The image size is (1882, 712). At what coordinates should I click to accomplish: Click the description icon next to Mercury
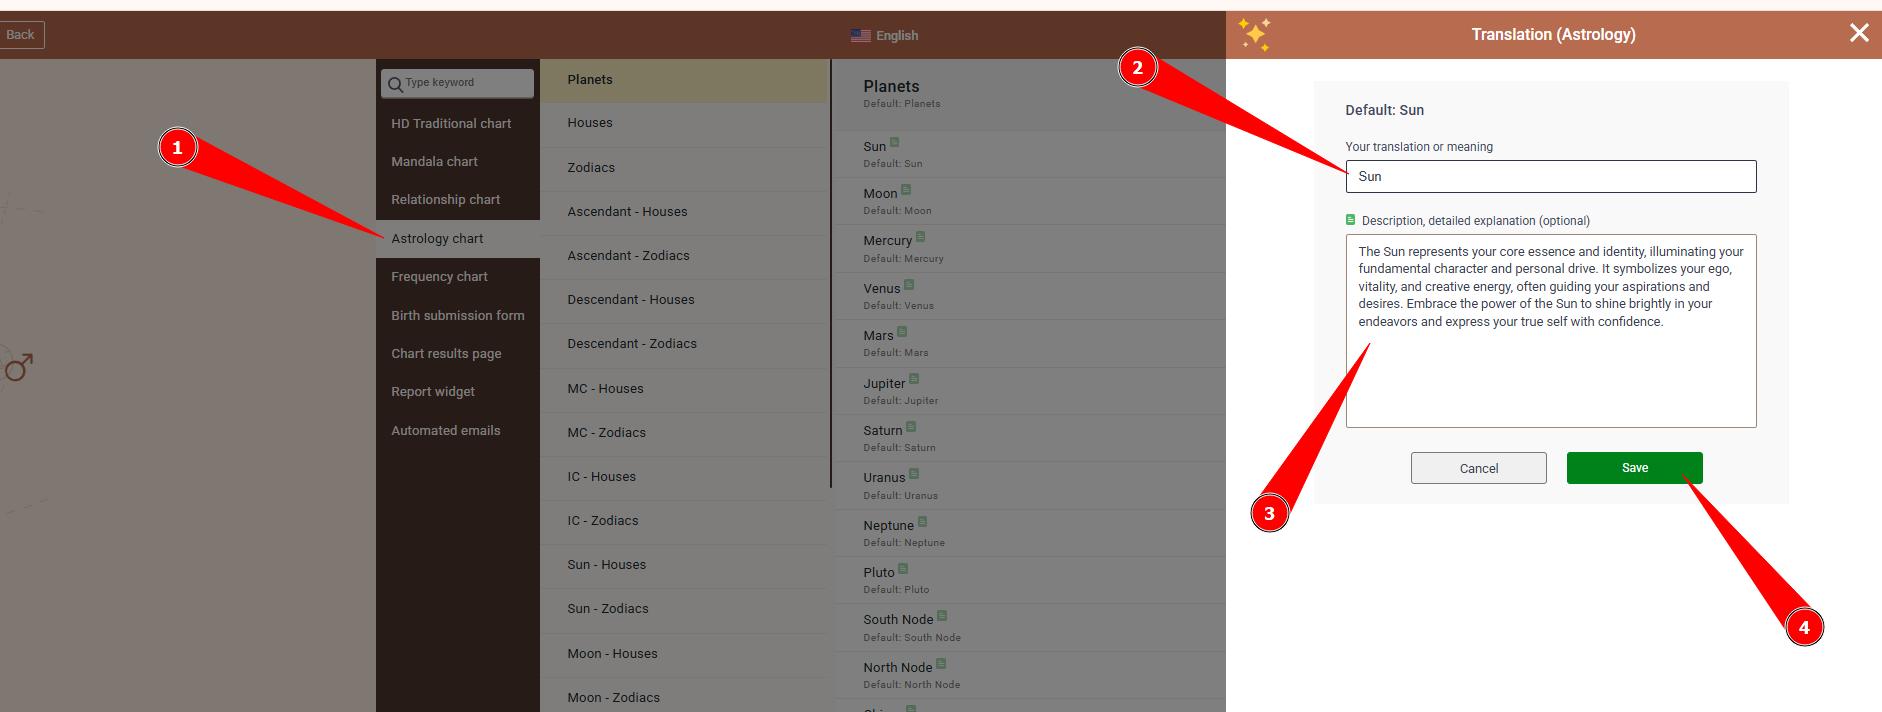pos(920,236)
